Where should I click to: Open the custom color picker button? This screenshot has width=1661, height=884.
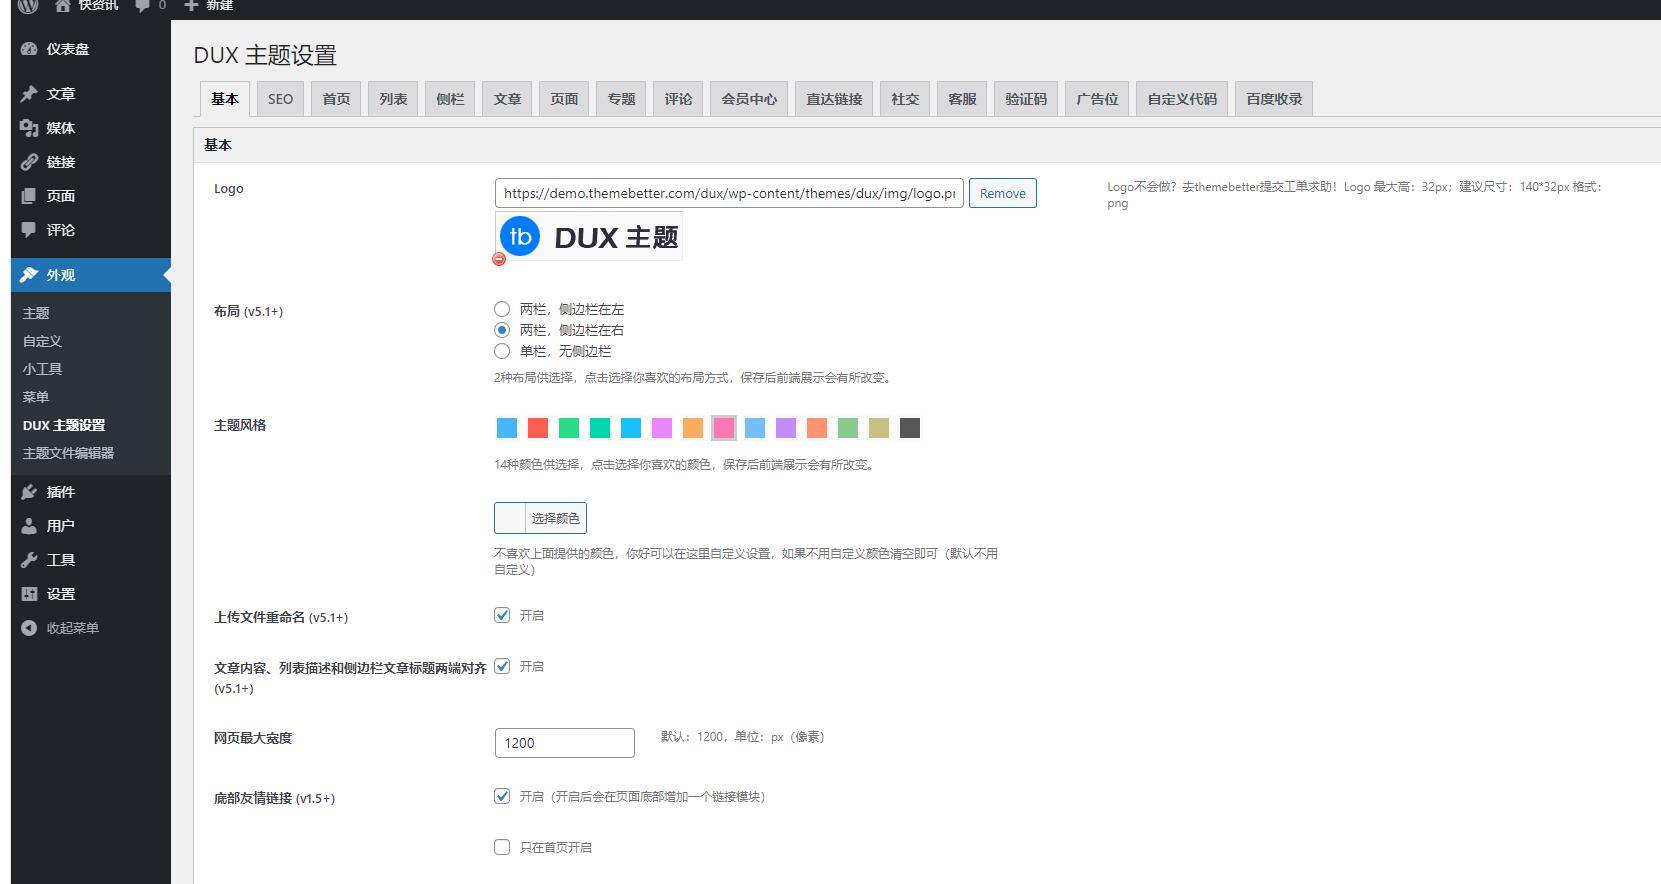coord(540,518)
